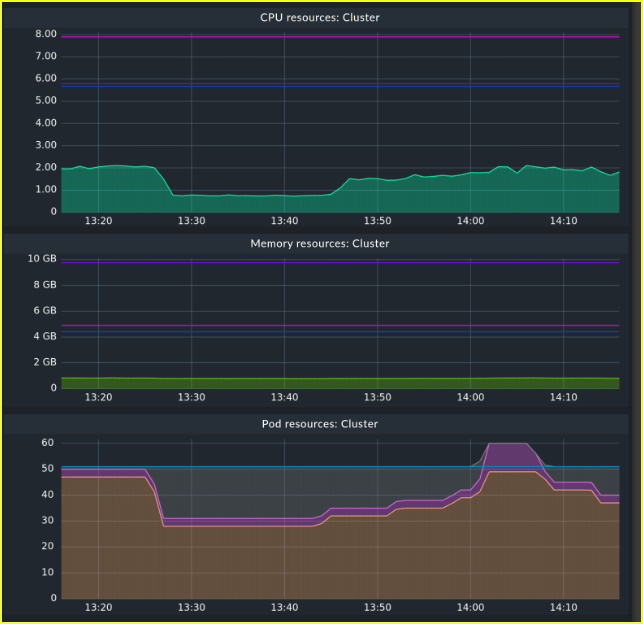
Task: Click the '2.00' y-axis label in the CPU graph
Action: [46, 167]
